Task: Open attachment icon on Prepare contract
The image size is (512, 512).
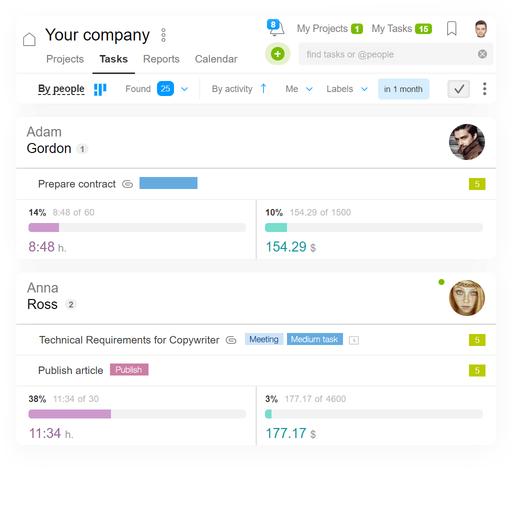Action: tap(127, 184)
